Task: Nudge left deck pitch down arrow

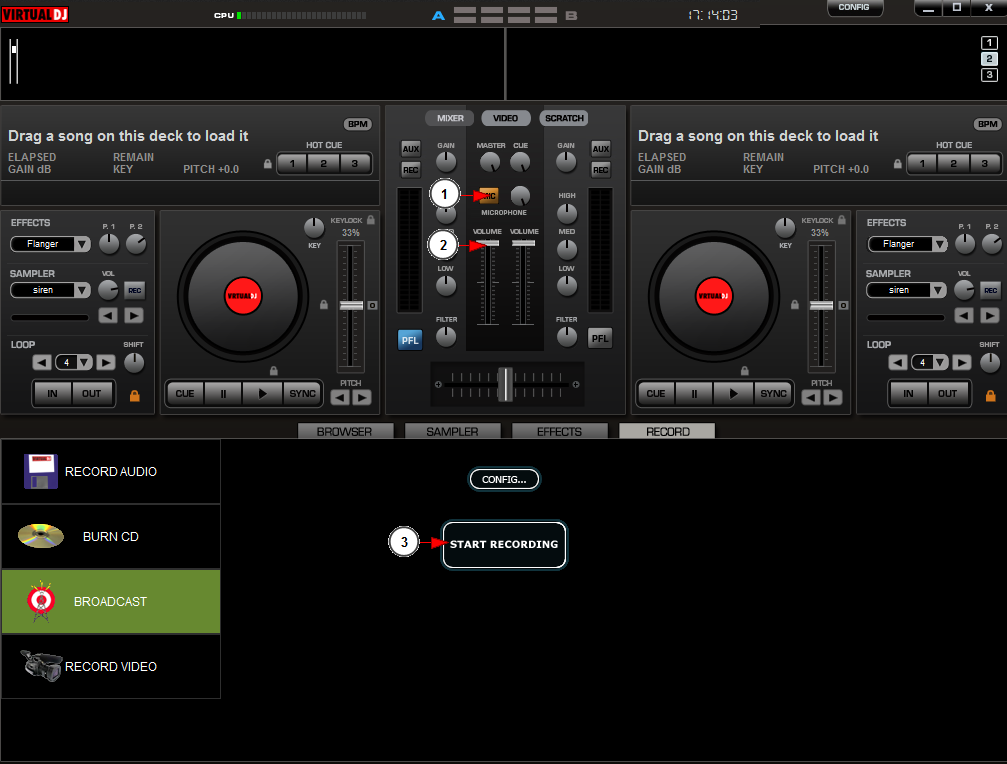Action: 340,398
